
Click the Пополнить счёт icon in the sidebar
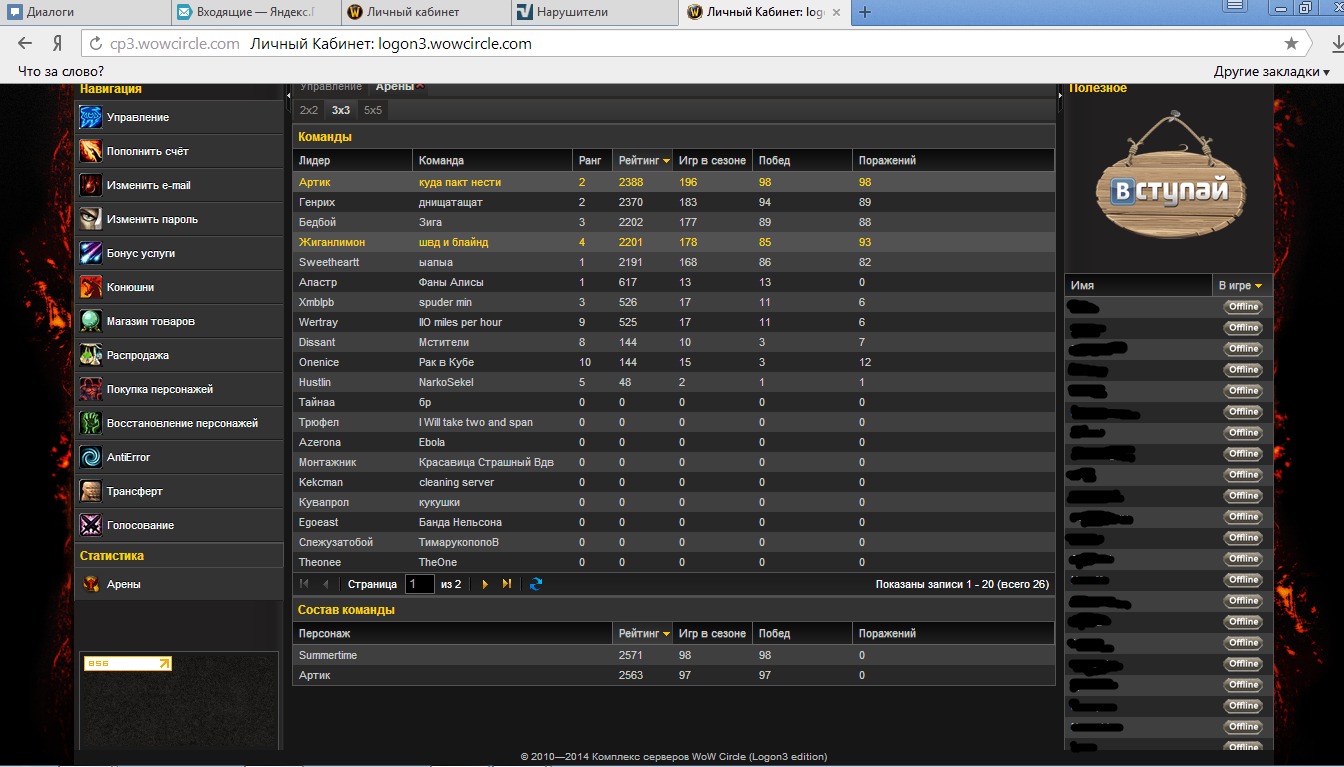click(x=91, y=151)
